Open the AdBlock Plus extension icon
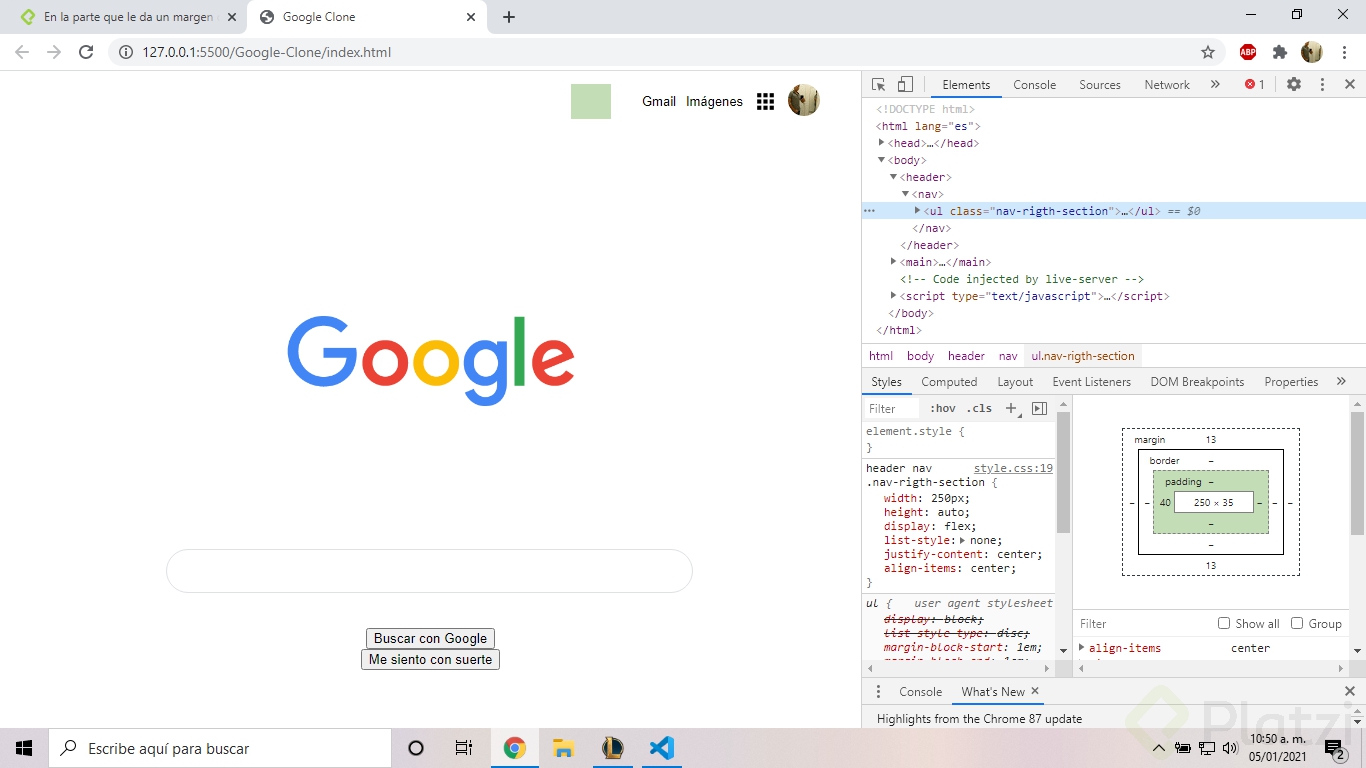This screenshot has width=1366, height=768. point(1248,52)
